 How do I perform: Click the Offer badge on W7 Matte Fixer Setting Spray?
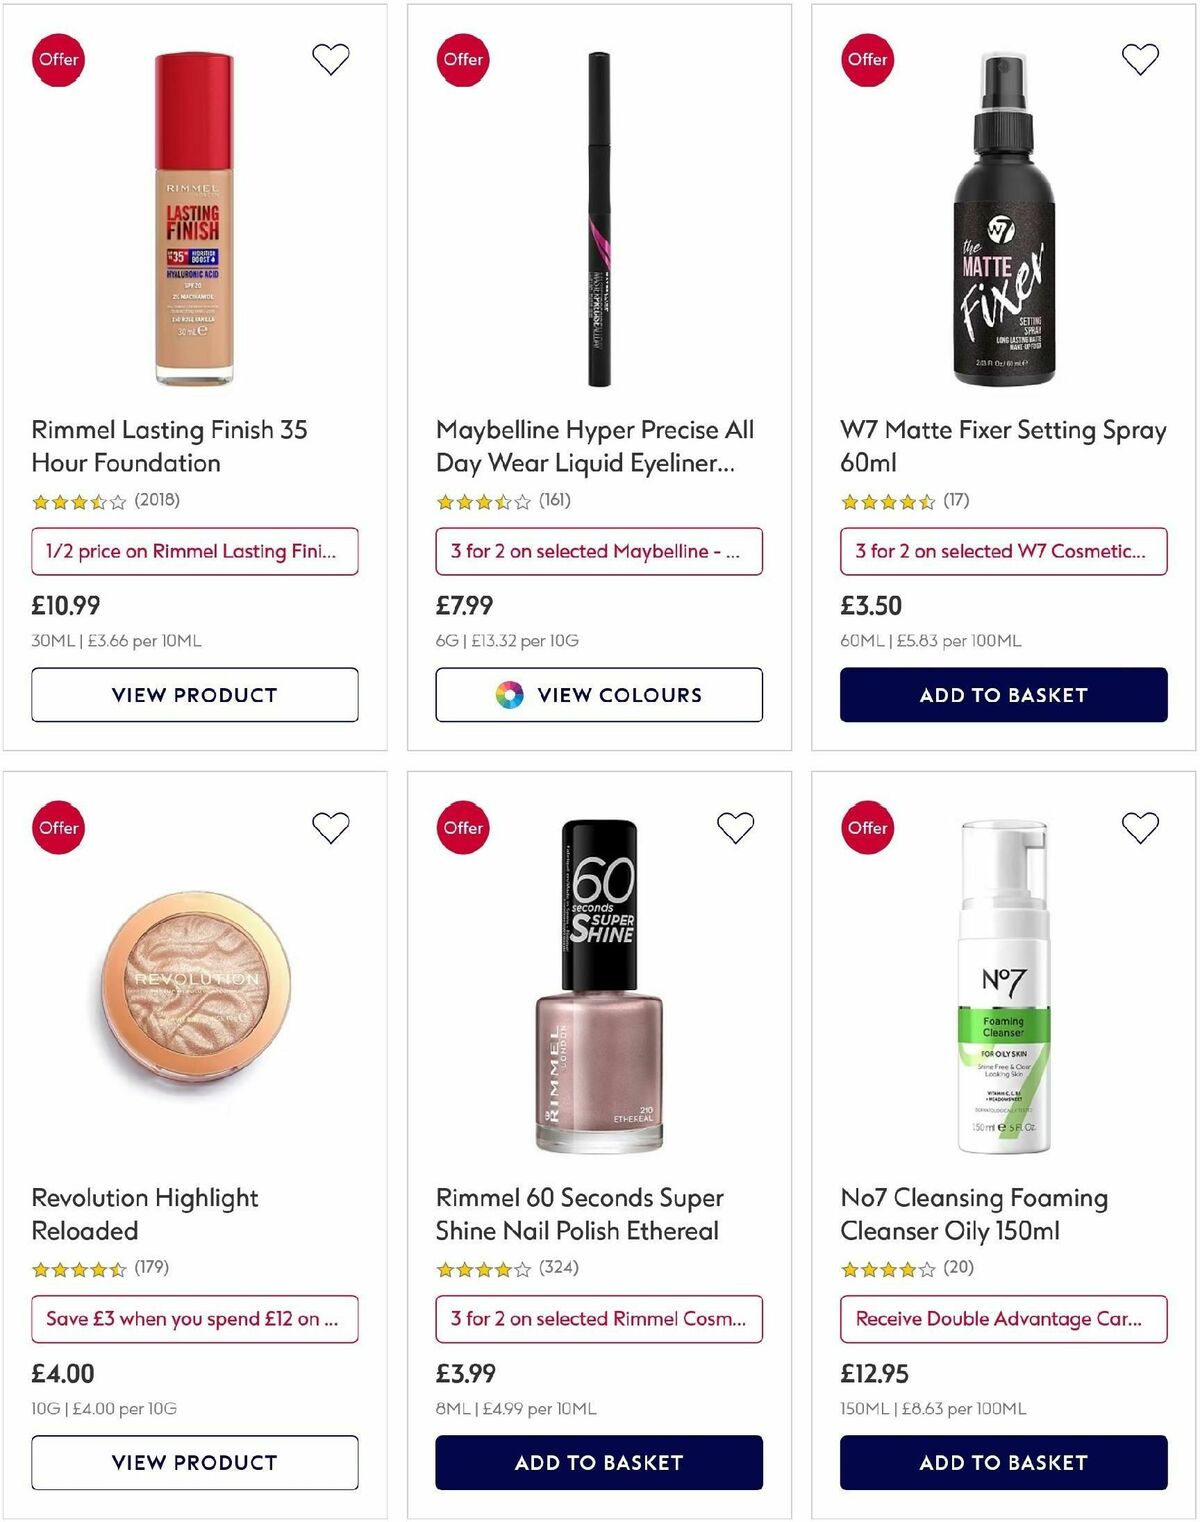tap(866, 59)
